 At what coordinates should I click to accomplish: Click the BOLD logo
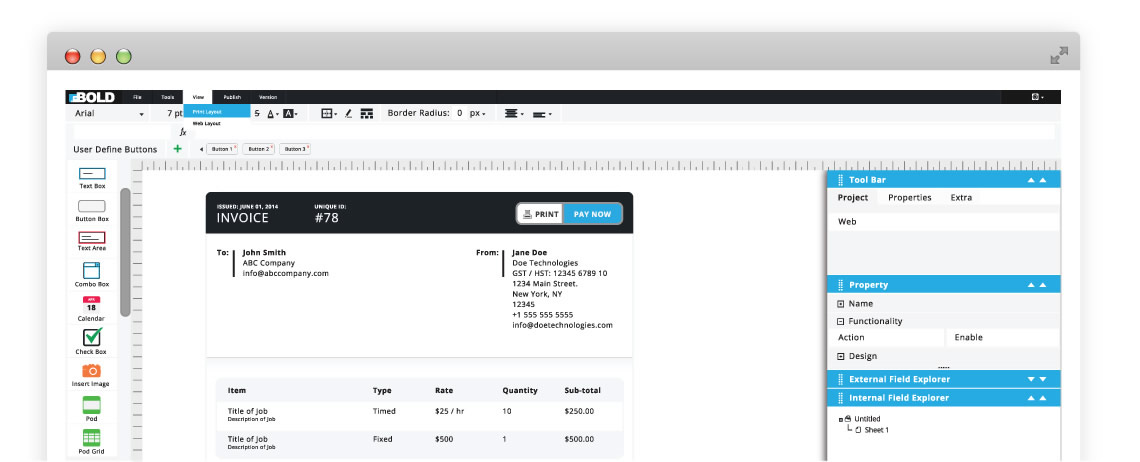pyautogui.click(x=91, y=97)
